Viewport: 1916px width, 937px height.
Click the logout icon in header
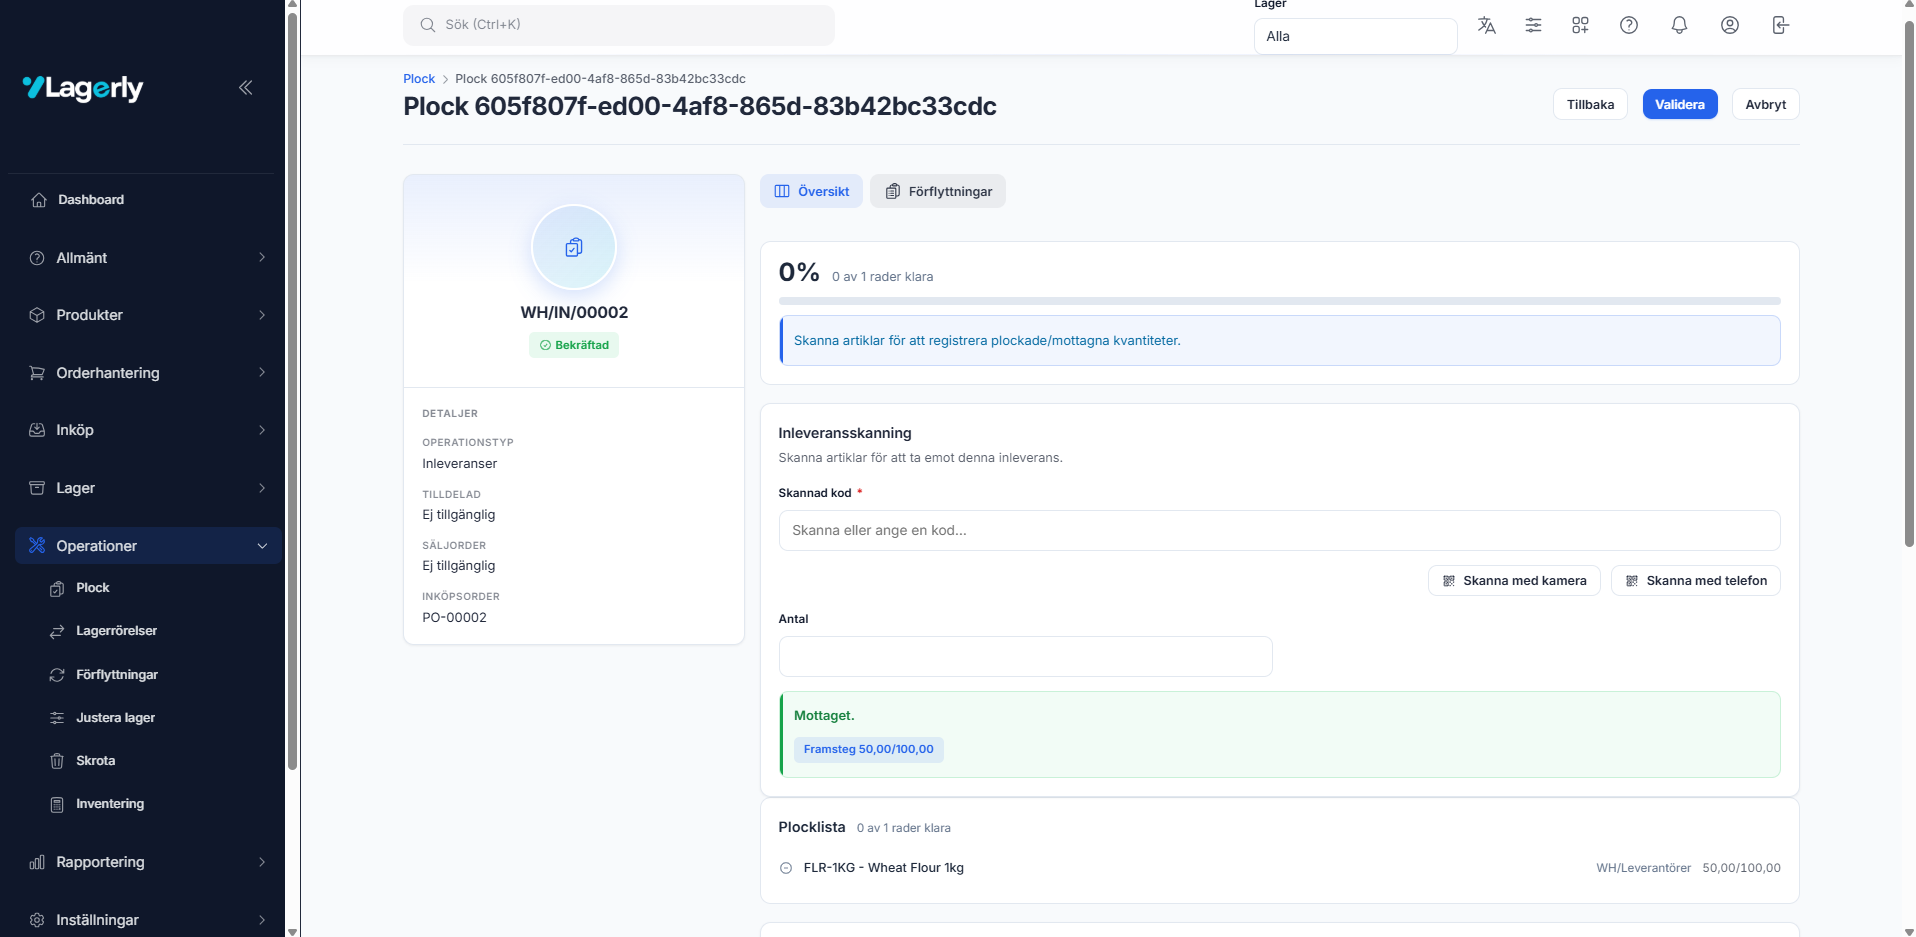[x=1780, y=26]
